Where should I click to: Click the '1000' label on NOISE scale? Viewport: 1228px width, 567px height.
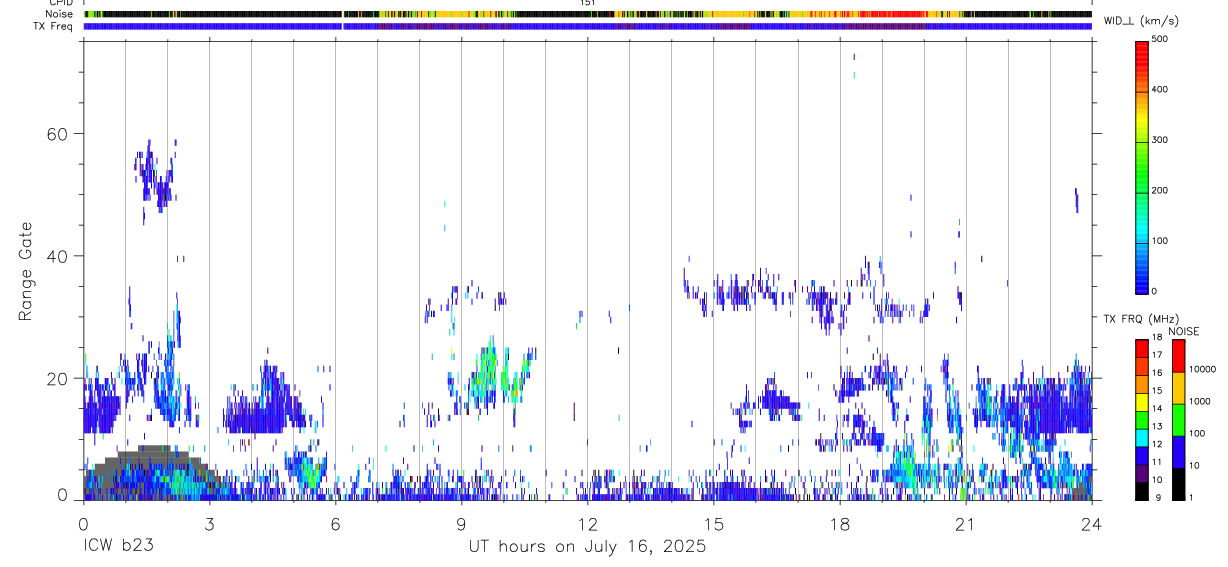tap(1200, 402)
